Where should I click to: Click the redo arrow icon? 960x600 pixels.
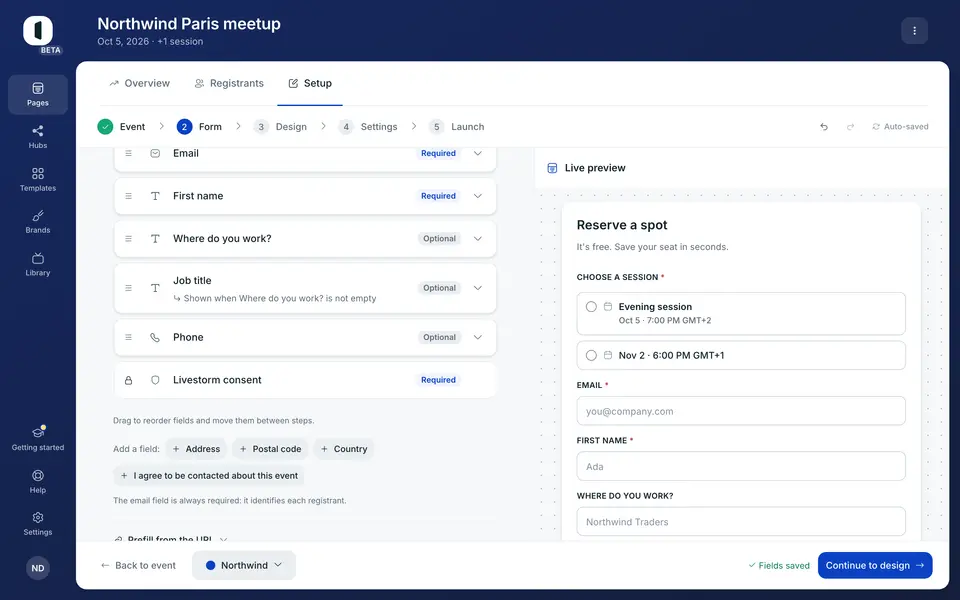pyautogui.click(x=850, y=127)
